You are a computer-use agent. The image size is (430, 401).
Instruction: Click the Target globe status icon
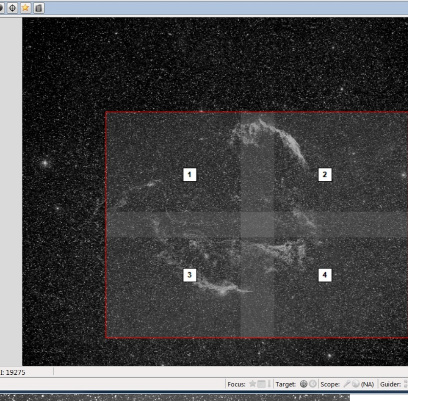(x=303, y=384)
